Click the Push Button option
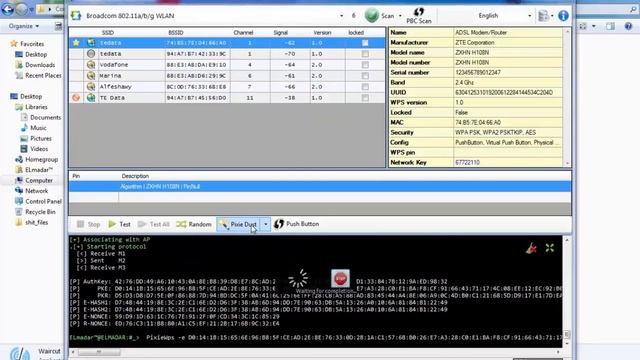Image resolution: width=640 pixels, height=360 pixels. click(x=297, y=224)
